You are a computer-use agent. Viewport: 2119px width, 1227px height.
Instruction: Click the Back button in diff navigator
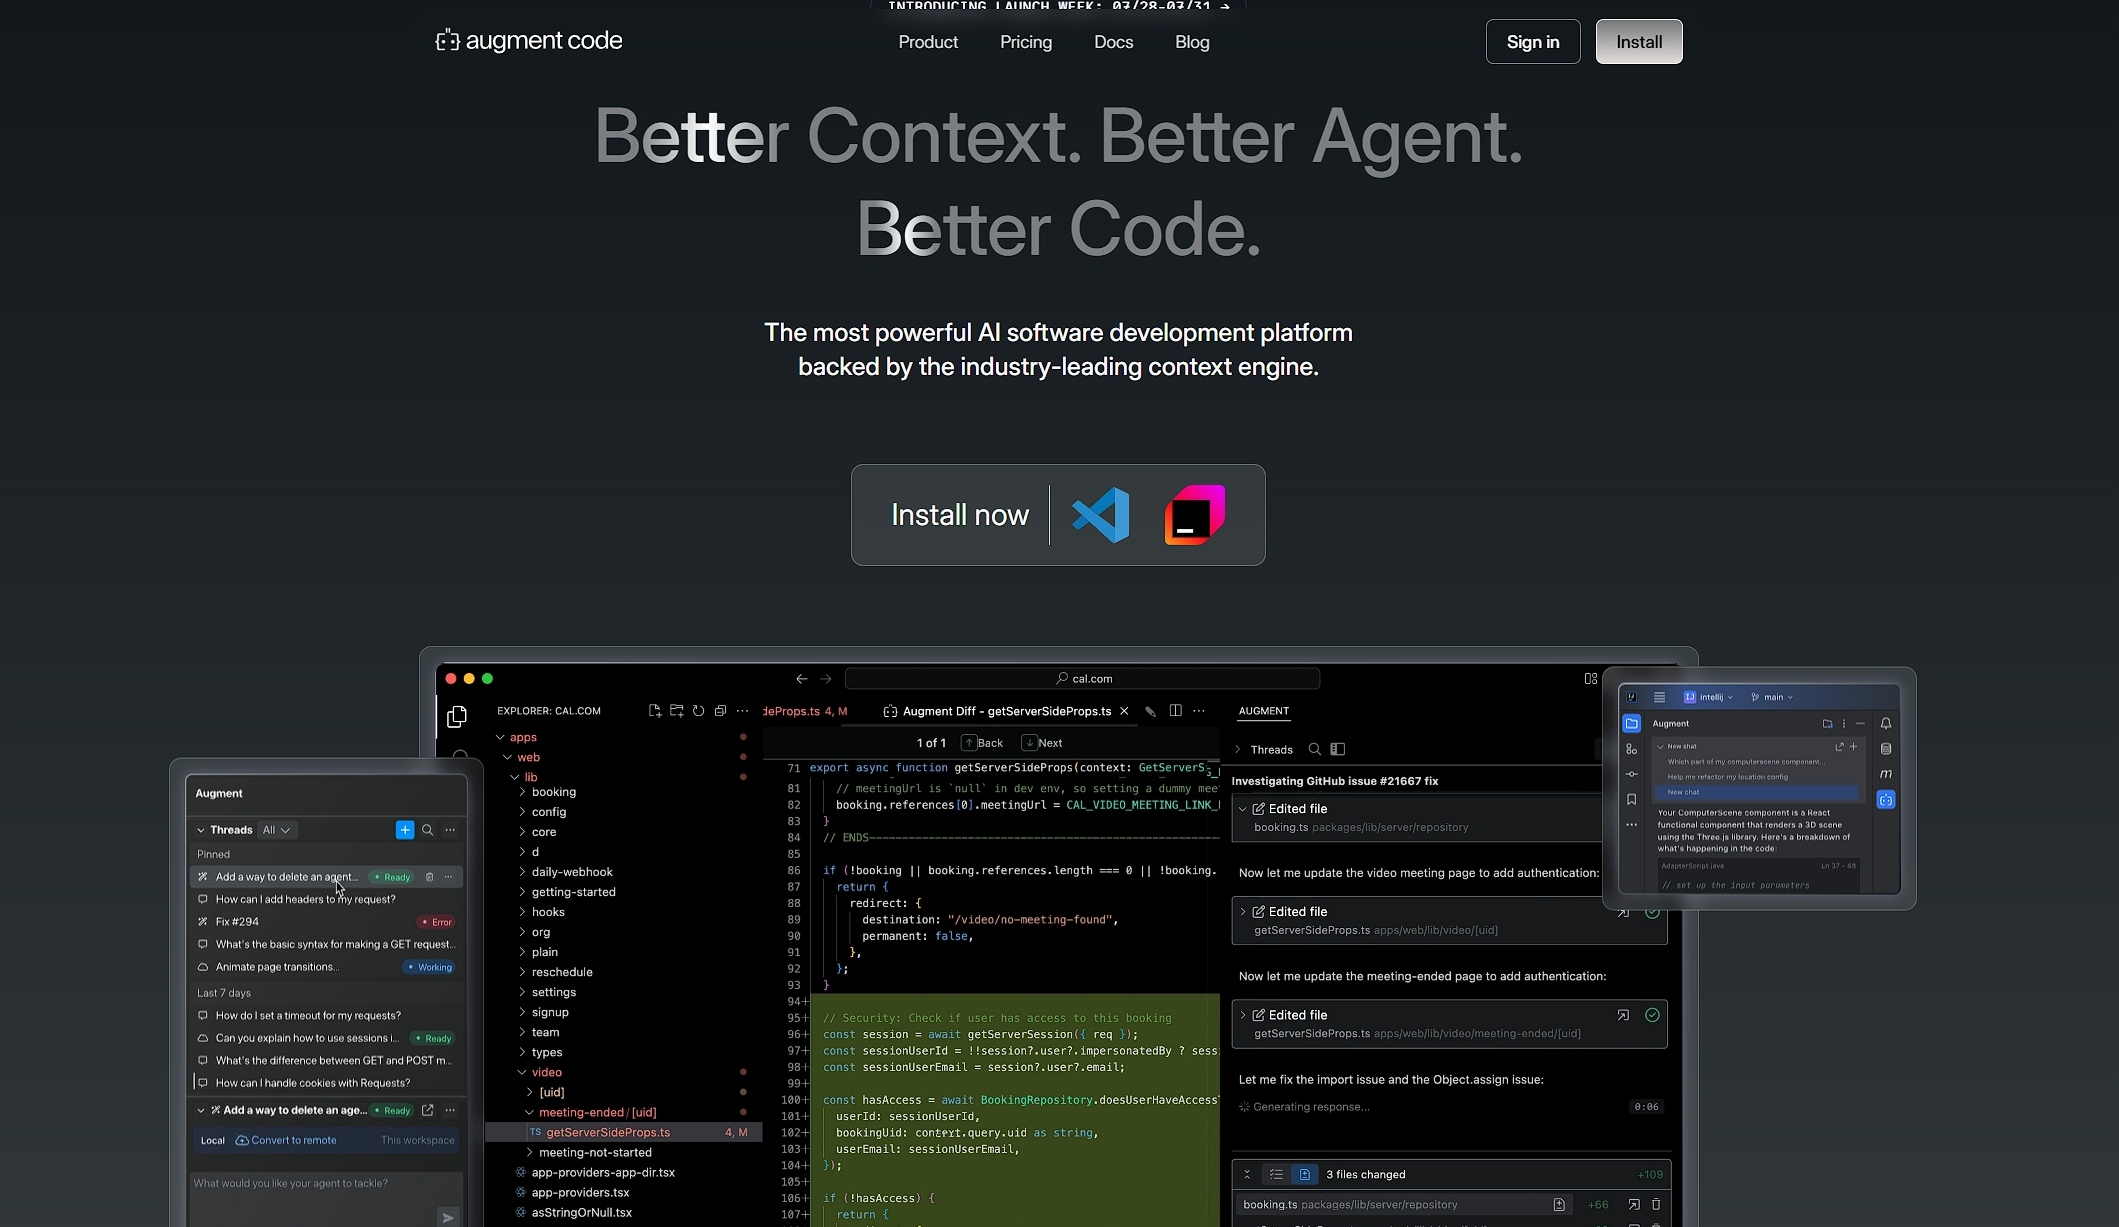pyautogui.click(x=983, y=743)
